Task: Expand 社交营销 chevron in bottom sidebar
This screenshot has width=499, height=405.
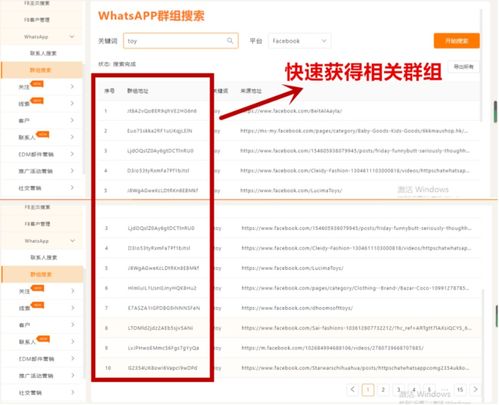Action: (73, 392)
